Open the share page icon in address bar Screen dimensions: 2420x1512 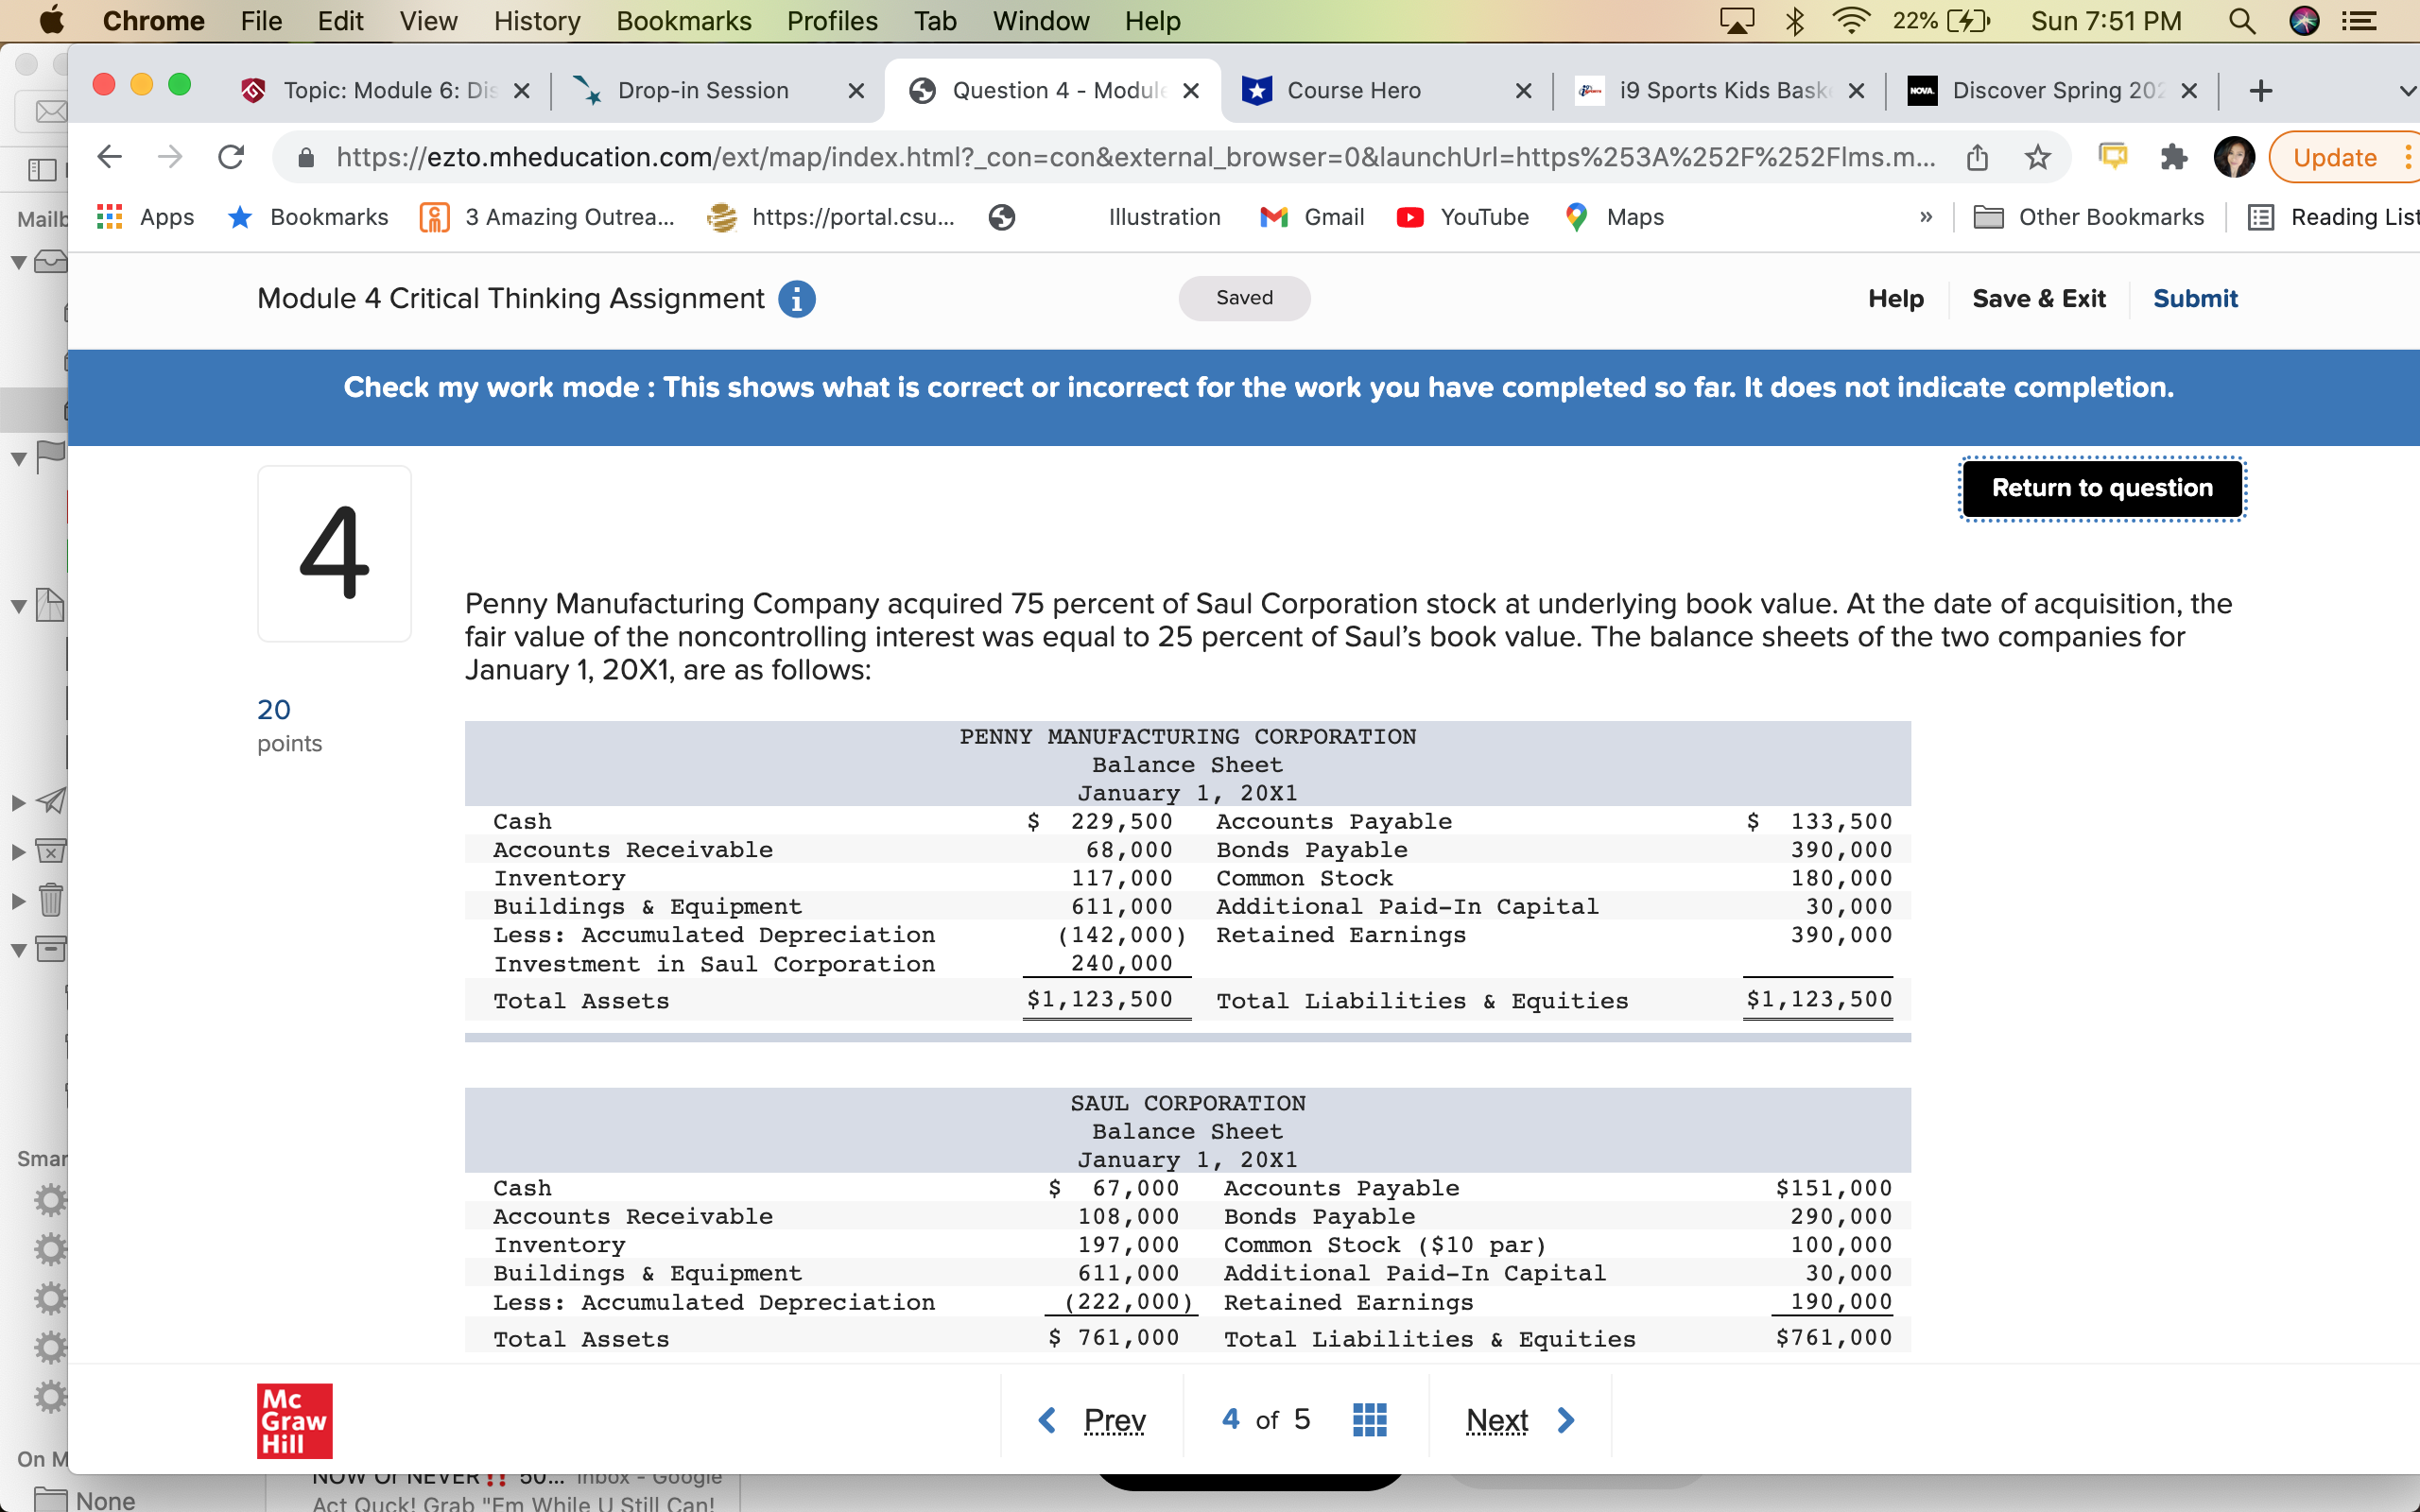tap(1977, 157)
